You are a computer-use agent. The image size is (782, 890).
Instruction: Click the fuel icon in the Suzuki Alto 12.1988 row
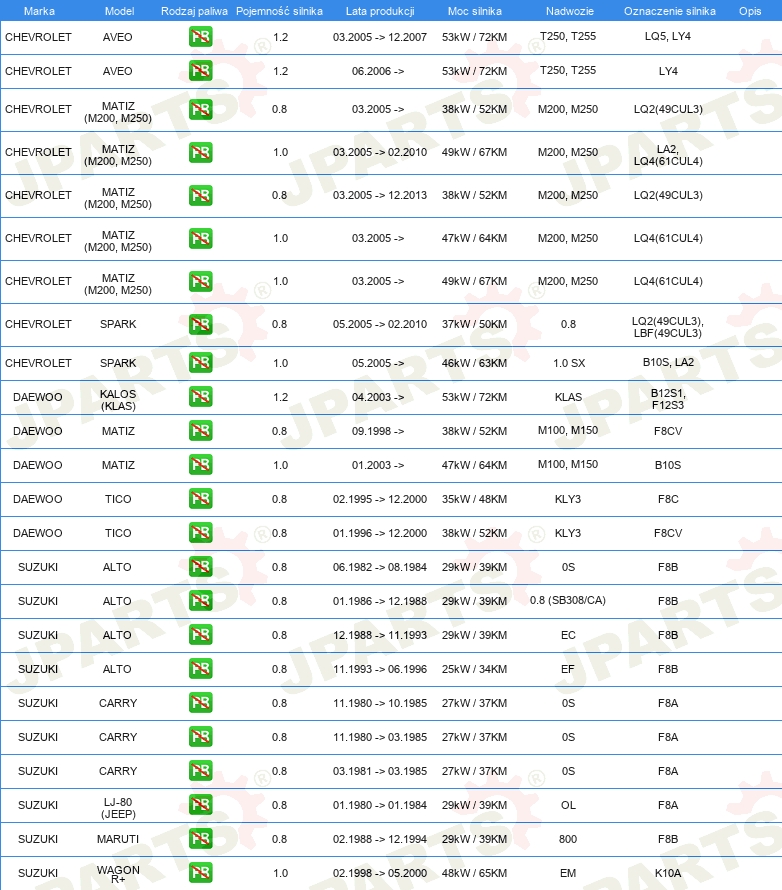click(200, 635)
